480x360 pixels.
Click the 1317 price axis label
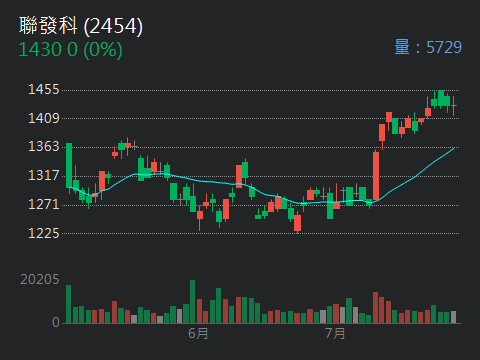pyautogui.click(x=44, y=176)
